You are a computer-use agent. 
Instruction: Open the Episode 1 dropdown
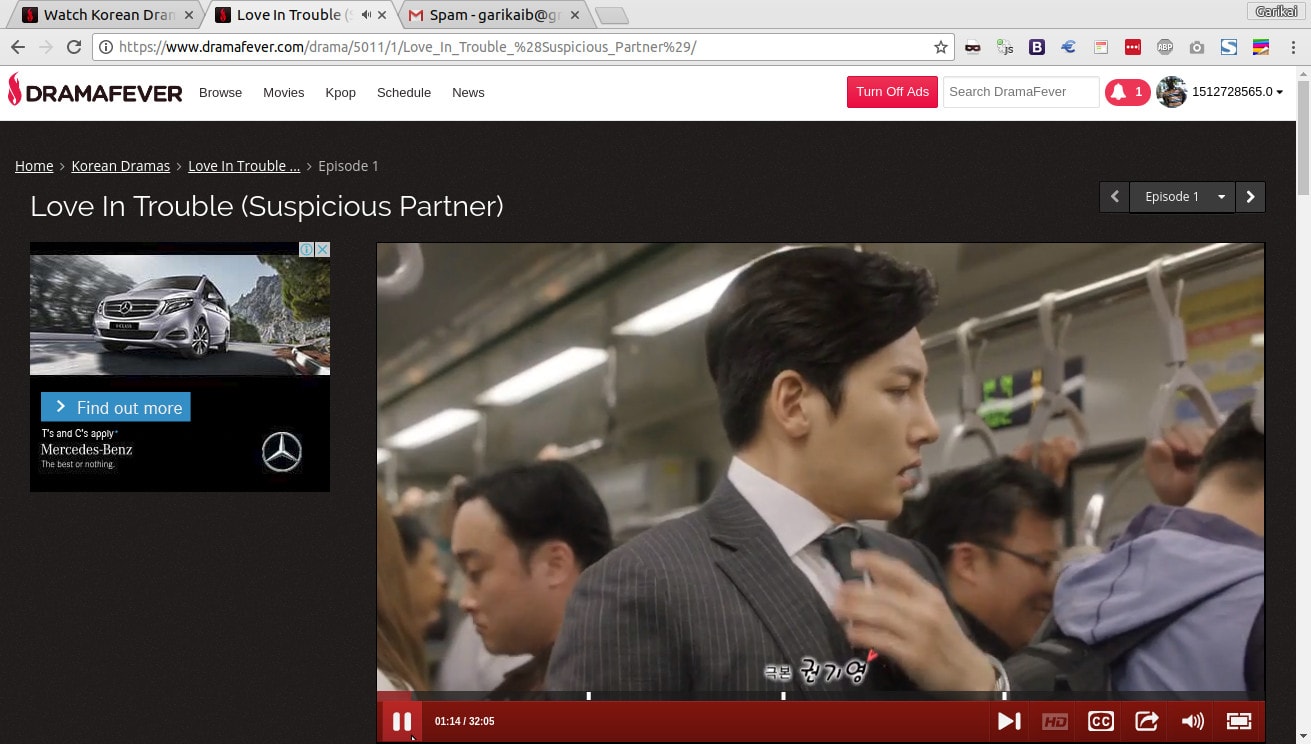click(x=1183, y=197)
